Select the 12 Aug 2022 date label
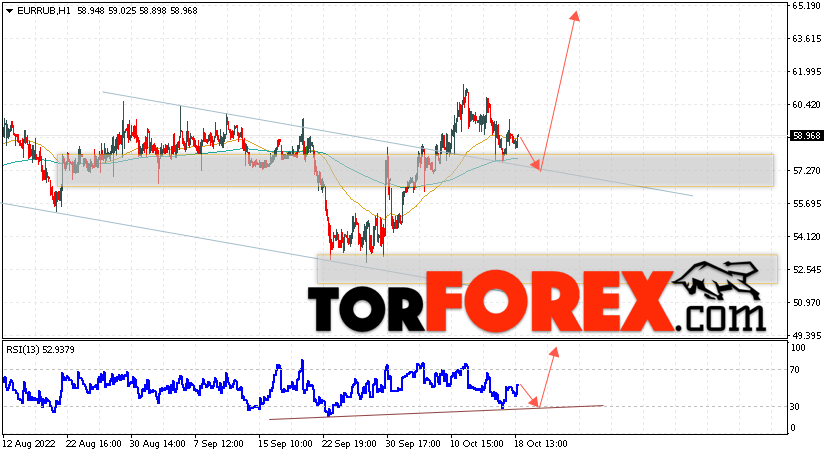This screenshot has height=455, width=828. (x=29, y=444)
